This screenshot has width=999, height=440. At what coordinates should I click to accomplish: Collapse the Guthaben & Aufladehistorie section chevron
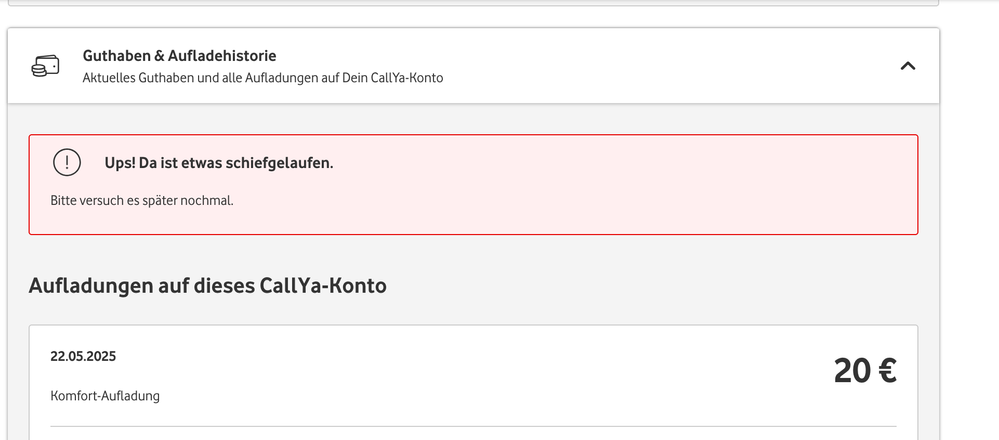(907, 66)
